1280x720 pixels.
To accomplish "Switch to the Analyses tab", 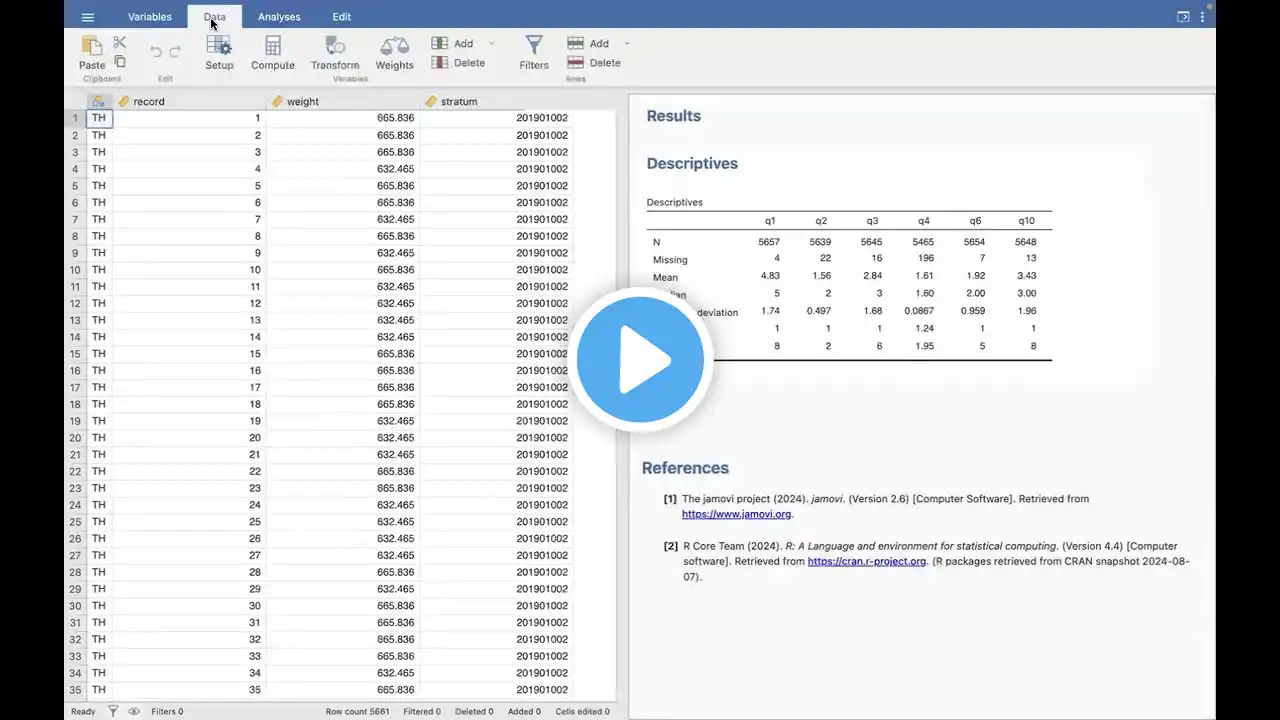I will [x=279, y=17].
